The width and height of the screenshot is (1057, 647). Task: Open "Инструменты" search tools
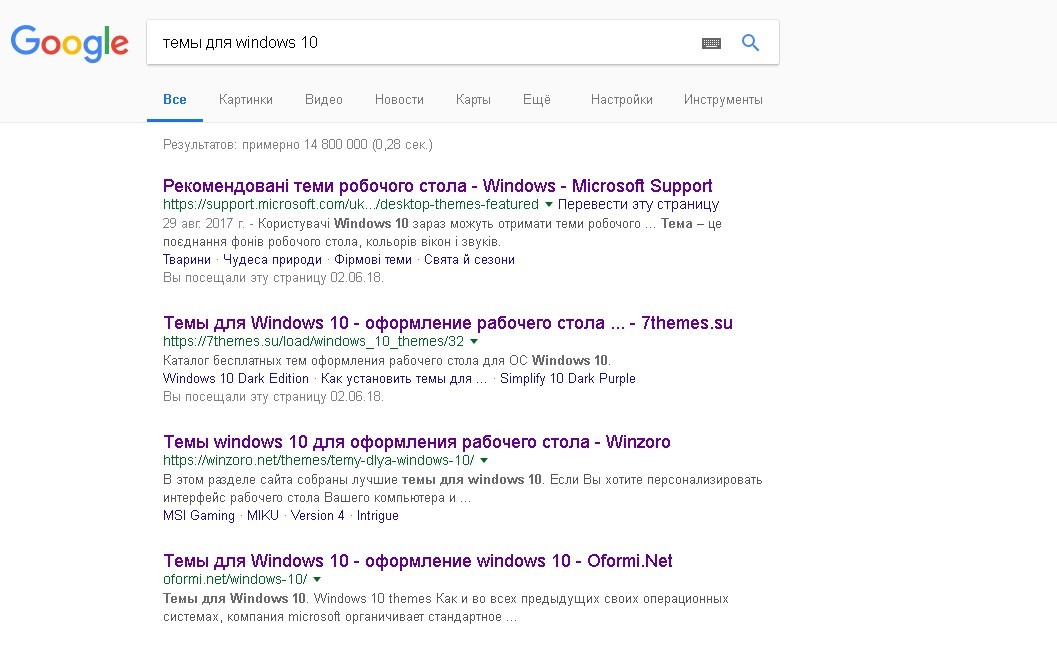pyautogui.click(x=723, y=100)
